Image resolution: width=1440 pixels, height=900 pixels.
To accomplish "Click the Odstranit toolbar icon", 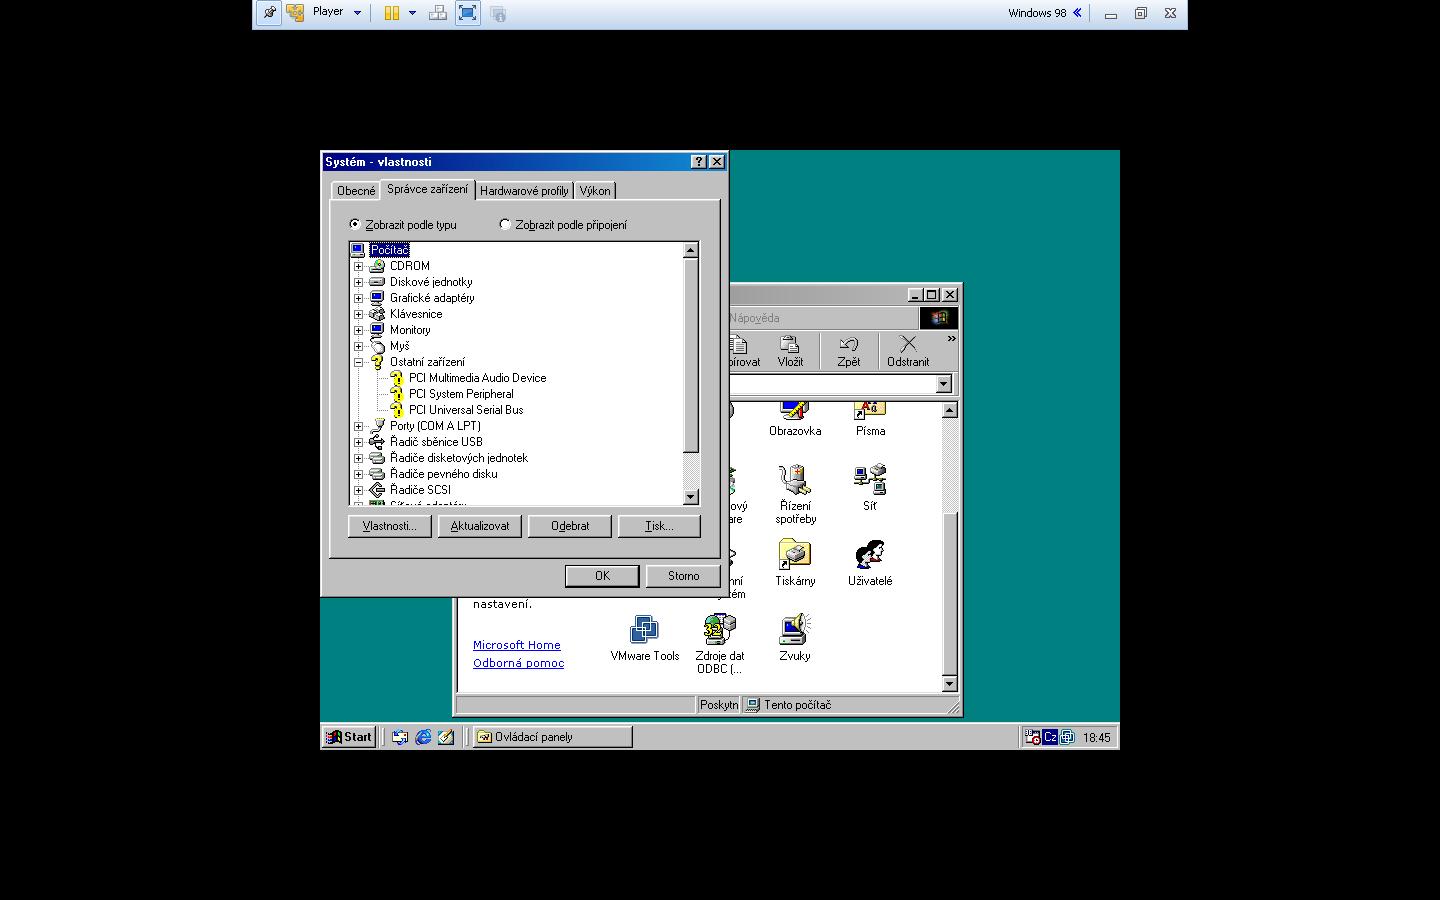I will coord(907,351).
